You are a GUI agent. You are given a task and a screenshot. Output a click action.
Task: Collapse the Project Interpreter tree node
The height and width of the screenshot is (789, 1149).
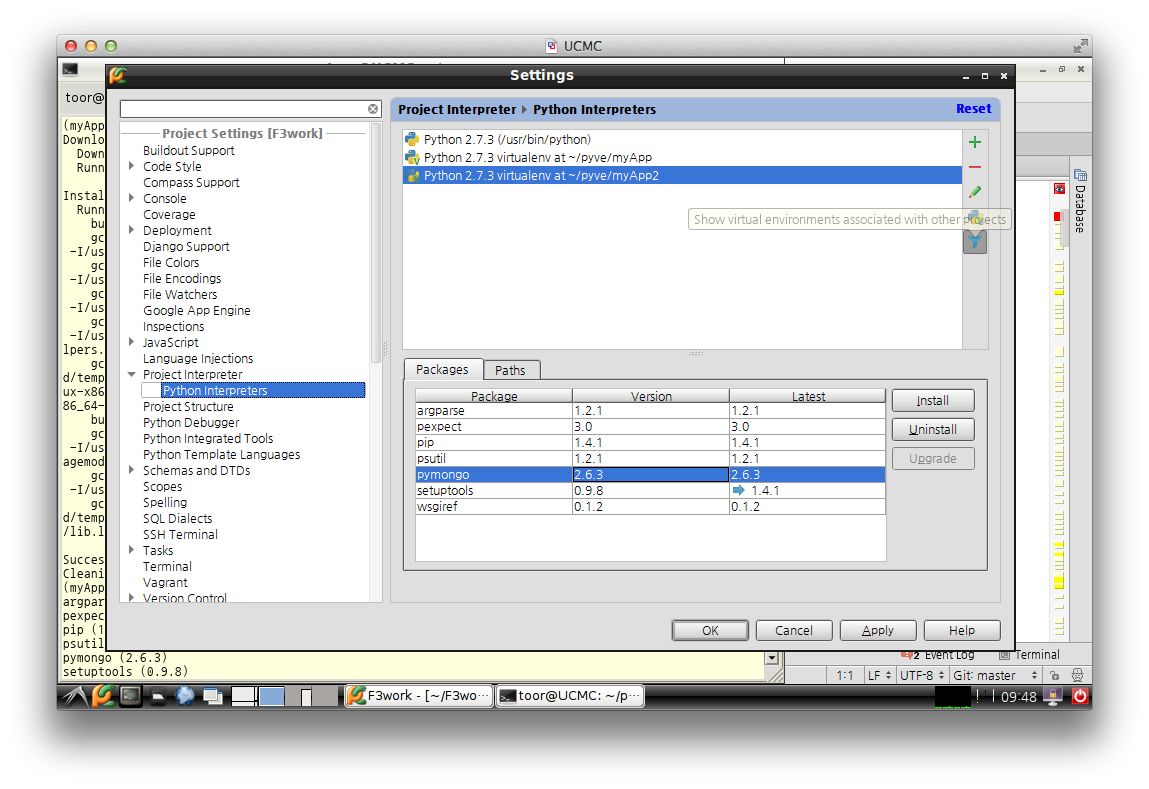click(x=131, y=374)
